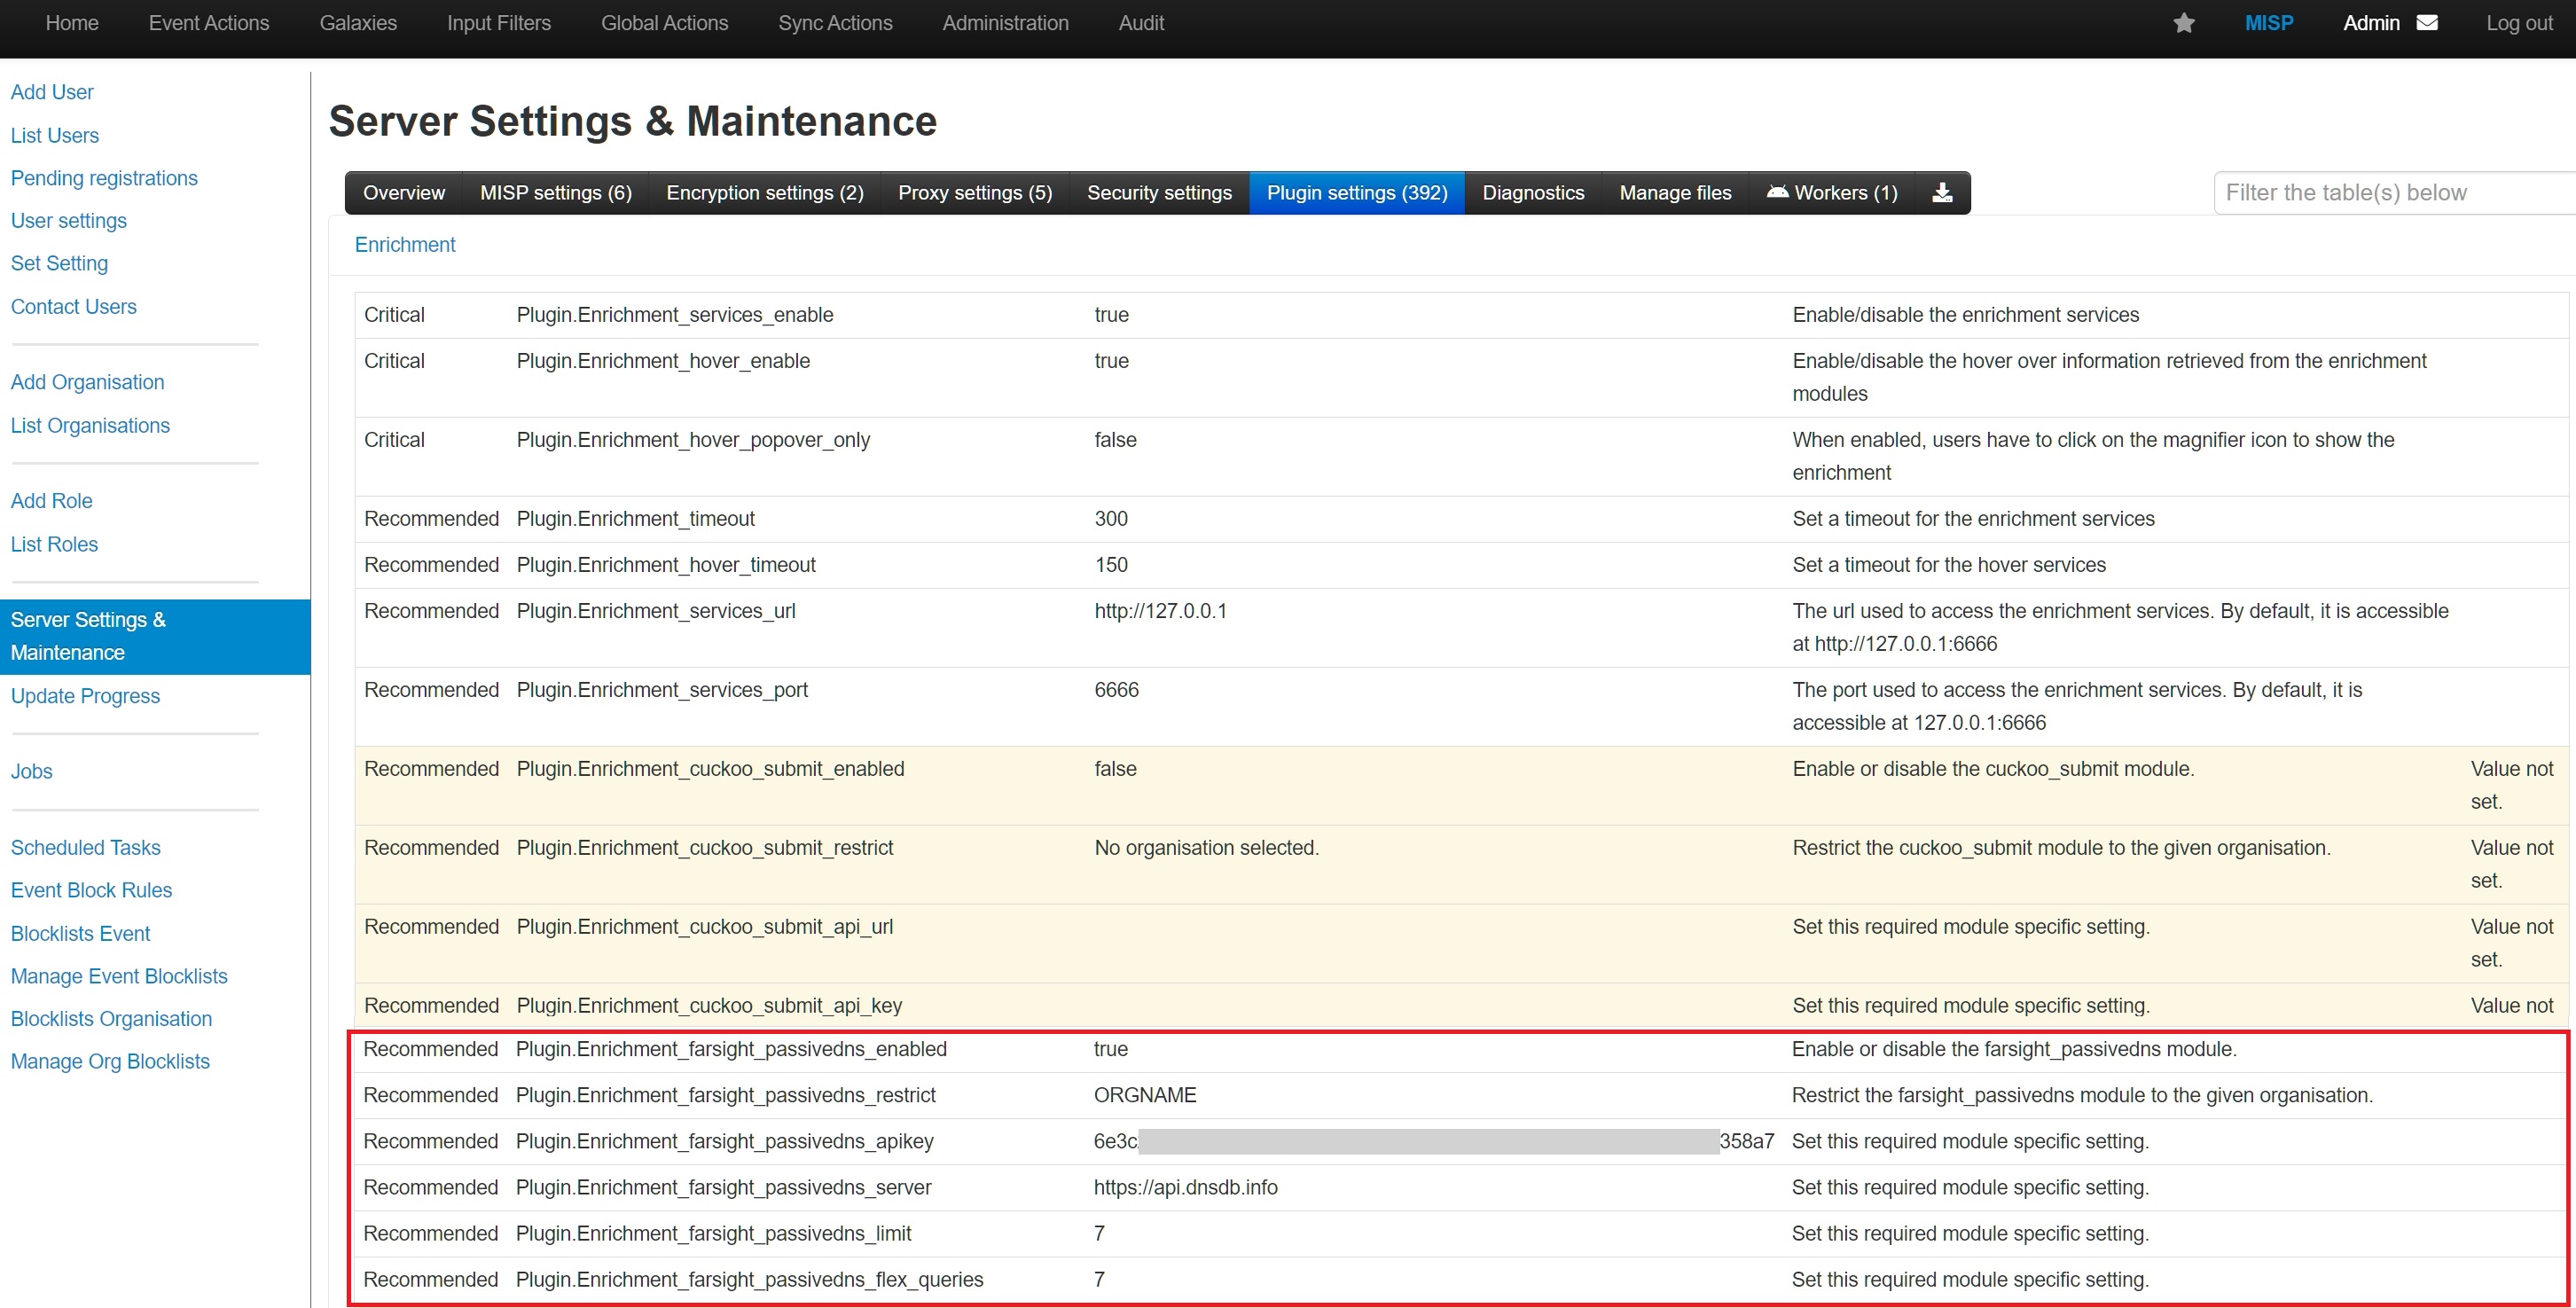
Task: View the Encryption settings tab
Action: (764, 192)
